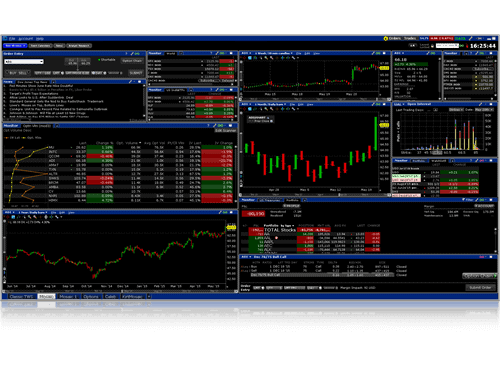500x375 pixels.
Task: Click the SUBMIT button in Order Entry
Action: pyautogui.click(x=136, y=73)
